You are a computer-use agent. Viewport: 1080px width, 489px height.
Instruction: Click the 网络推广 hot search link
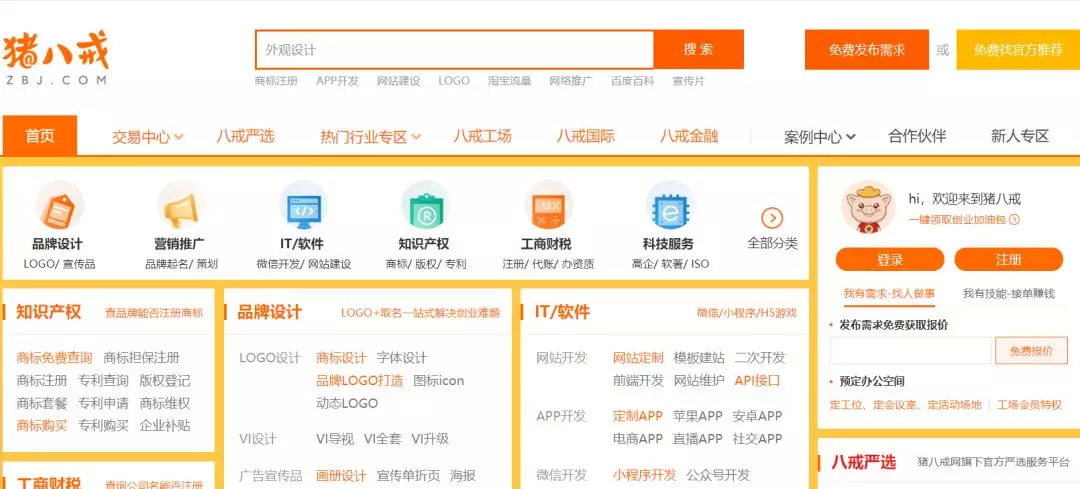pyautogui.click(x=571, y=81)
